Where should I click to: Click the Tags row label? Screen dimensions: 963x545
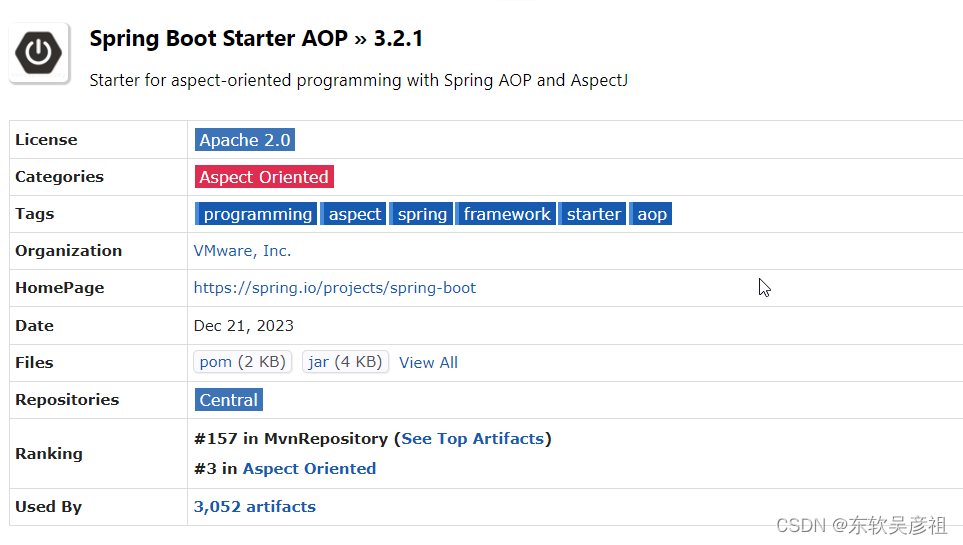tap(34, 214)
